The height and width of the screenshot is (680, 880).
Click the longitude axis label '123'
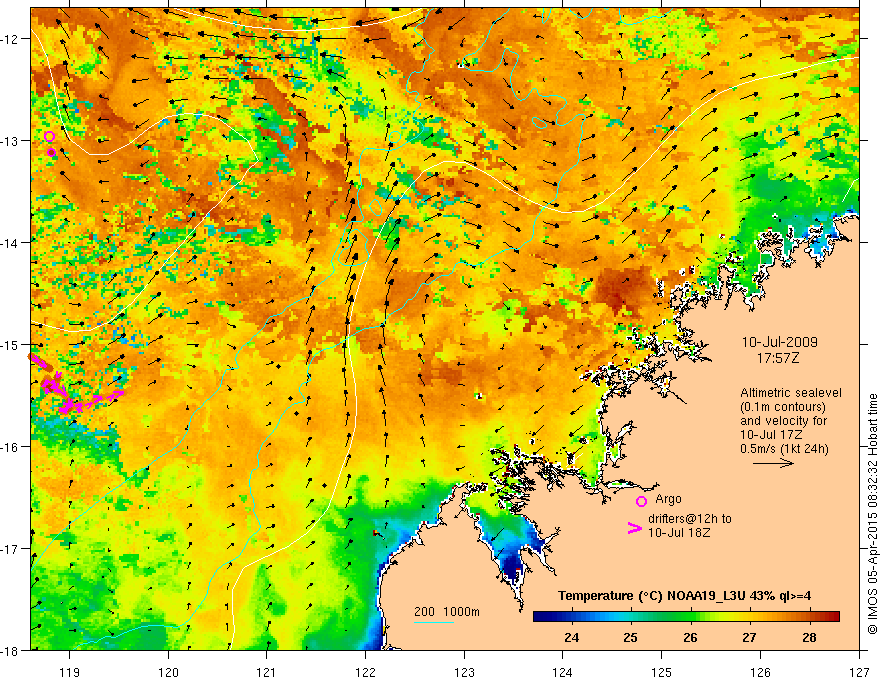tap(464, 672)
